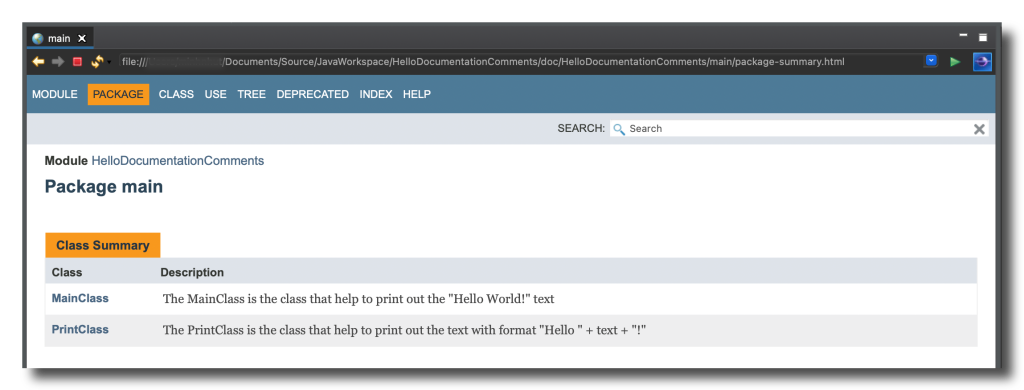Open the MODULE navigation item
This screenshot has width=1024, height=390.
point(55,94)
